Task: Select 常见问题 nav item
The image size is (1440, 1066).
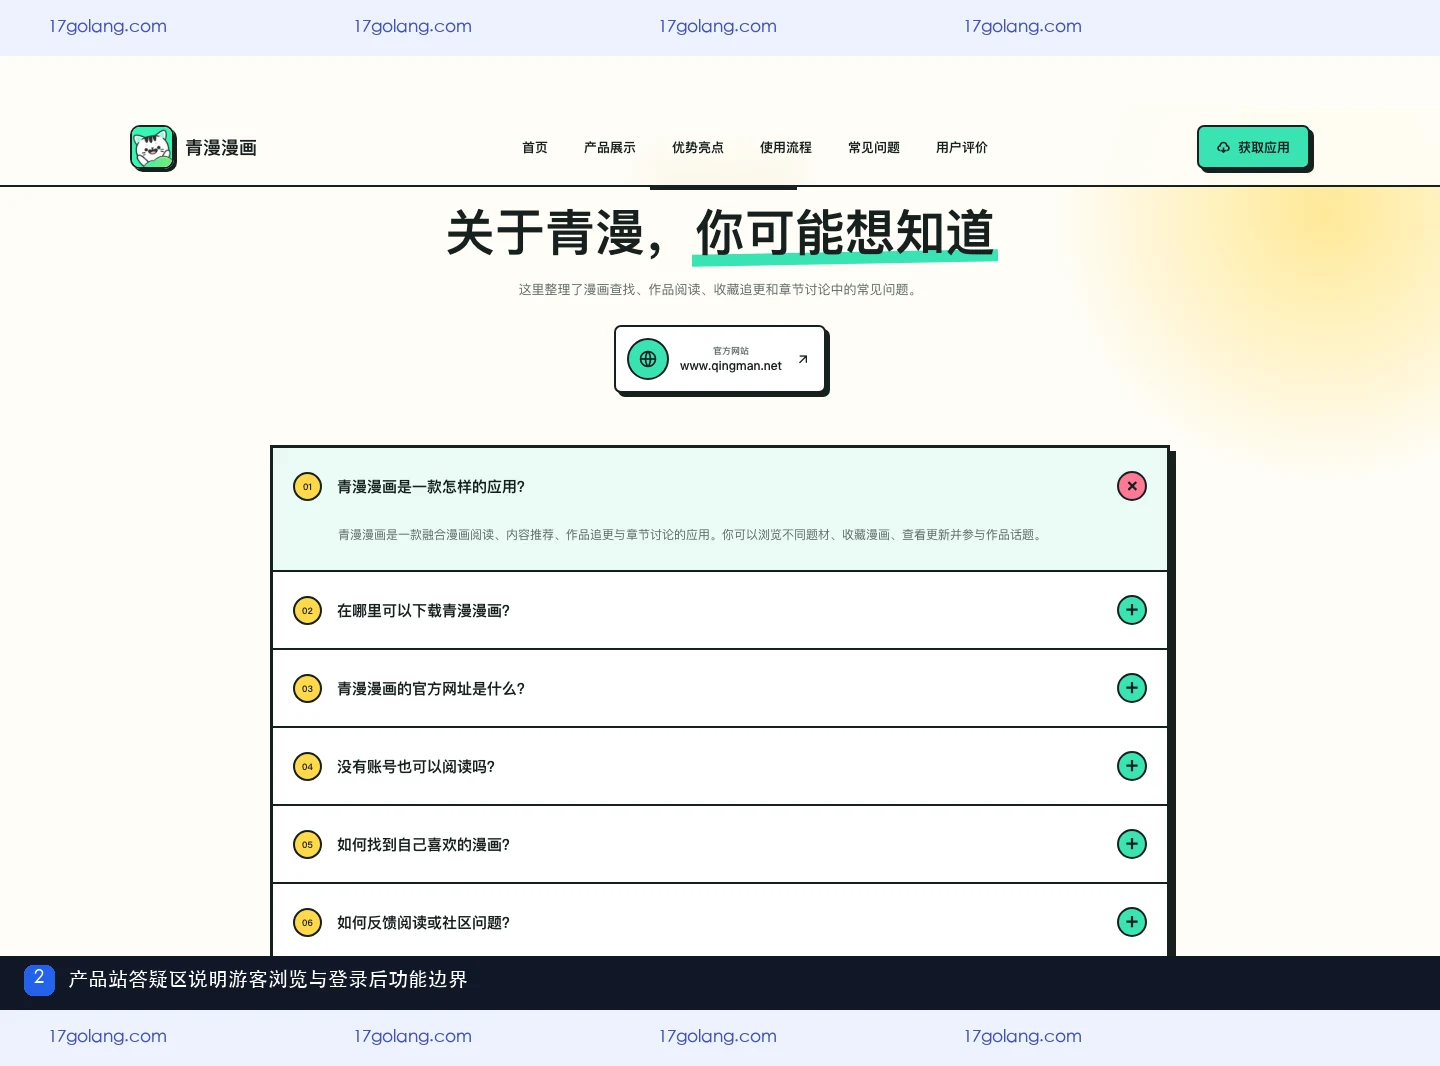Action: [x=874, y=148]
